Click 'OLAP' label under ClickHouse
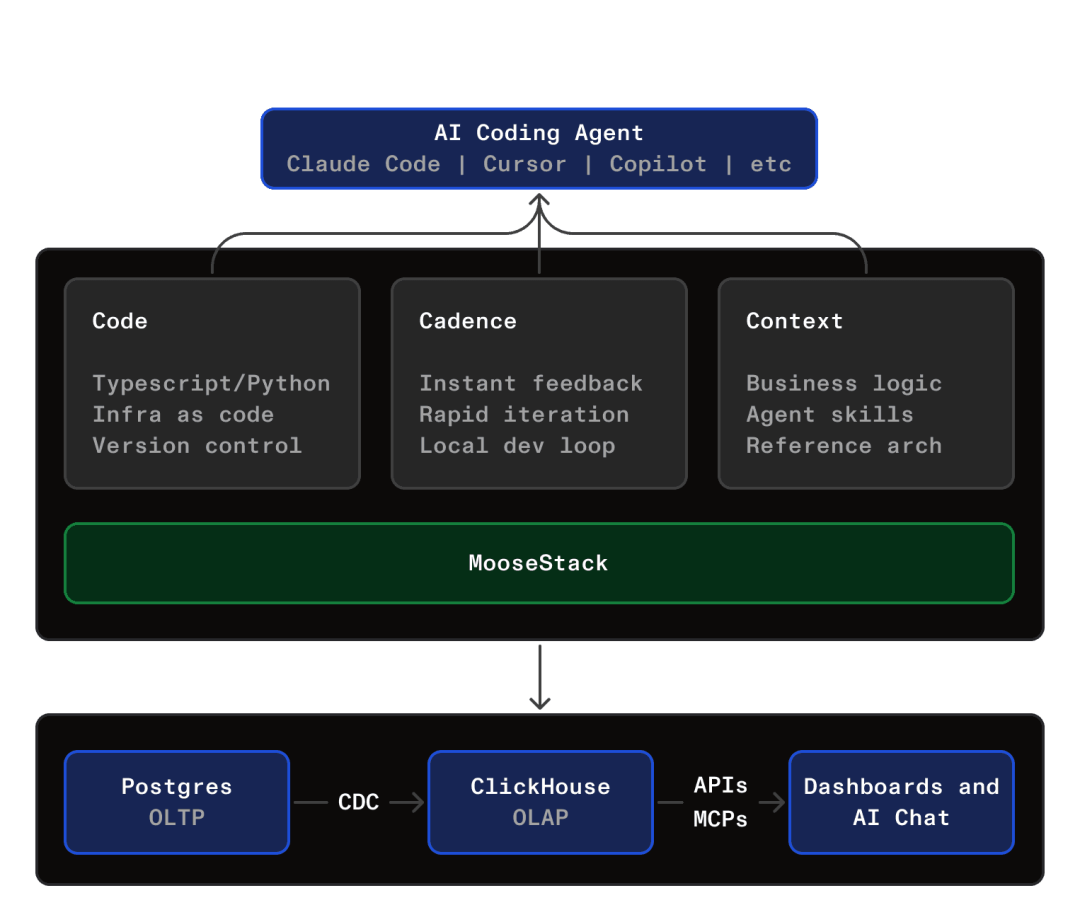Image resolution: width=1080 pixels, height=922 pixels. [x=541, y=817]
